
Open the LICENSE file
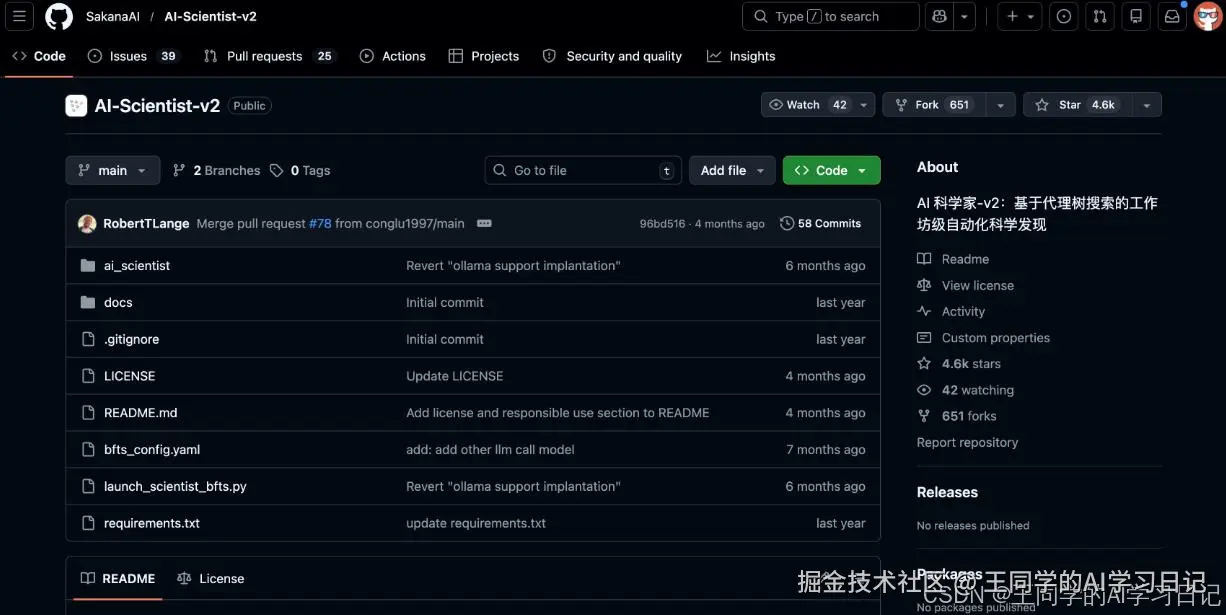click(130, 376)
